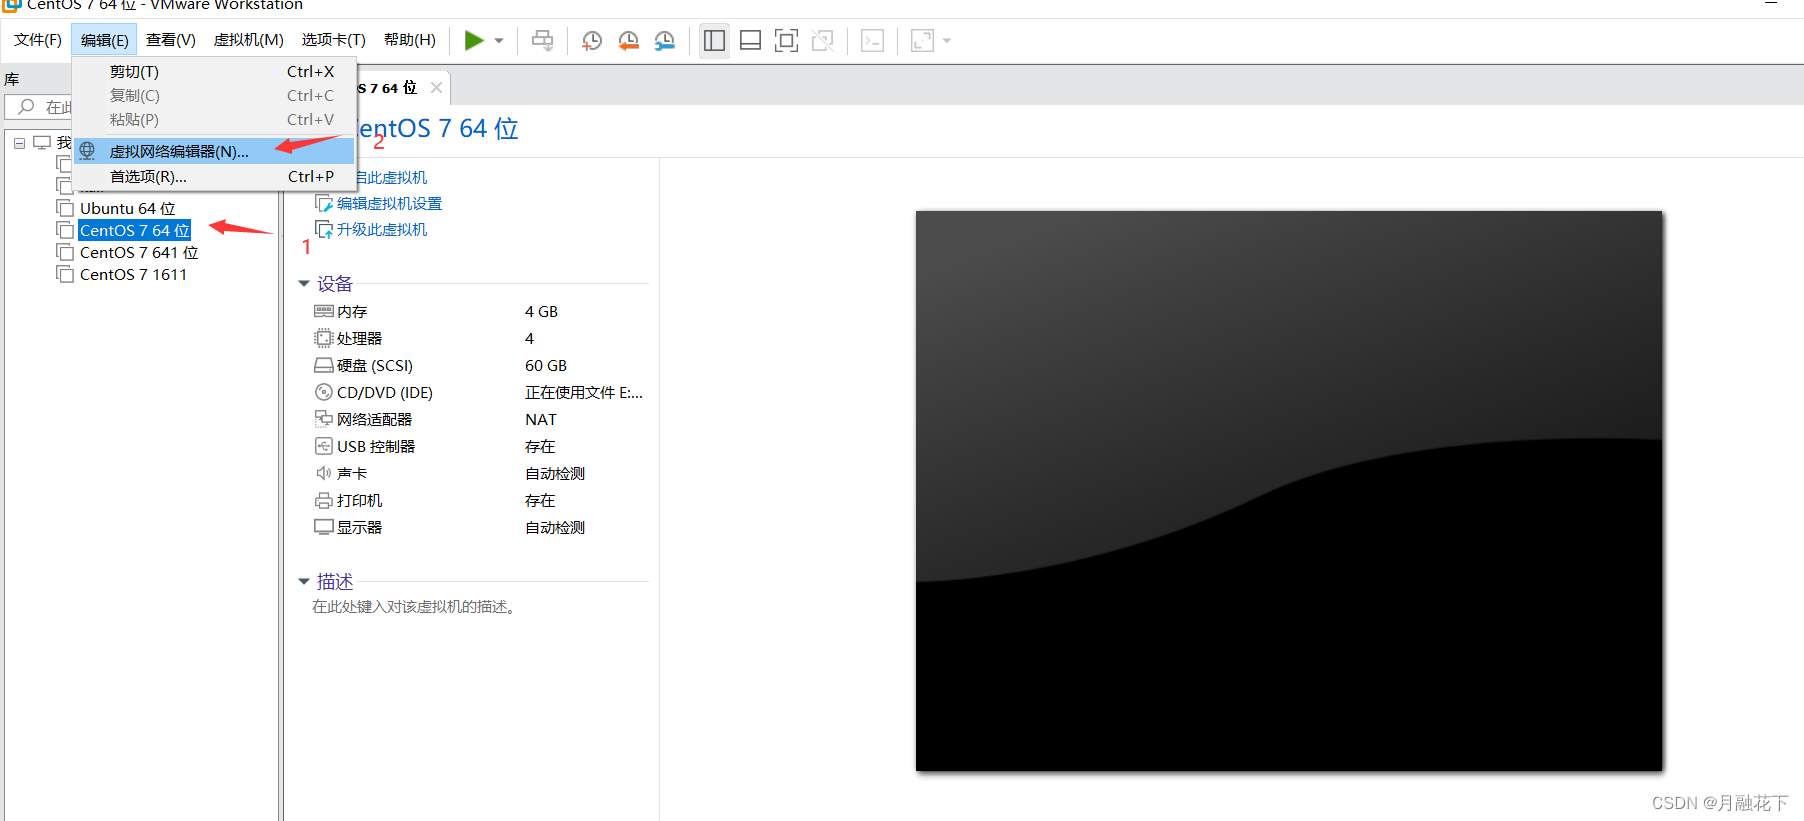Screen dimensions: 1804x821
Task: Click the display monitor icon
Action: point(324,527)
